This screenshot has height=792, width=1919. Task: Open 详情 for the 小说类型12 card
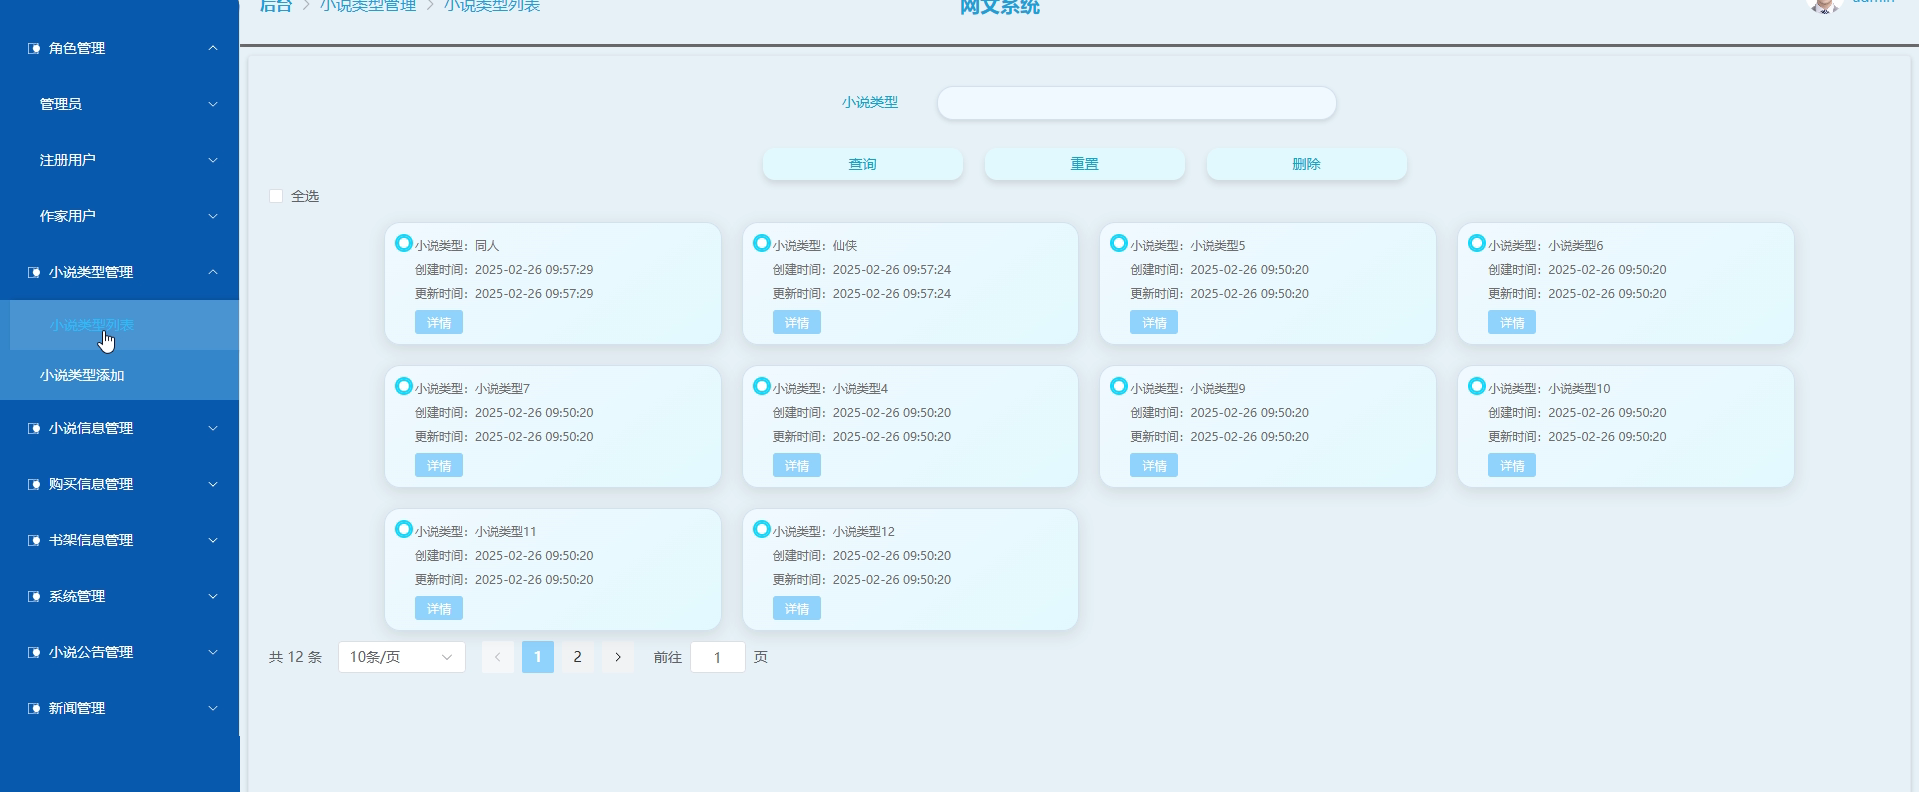pos(797,609)
